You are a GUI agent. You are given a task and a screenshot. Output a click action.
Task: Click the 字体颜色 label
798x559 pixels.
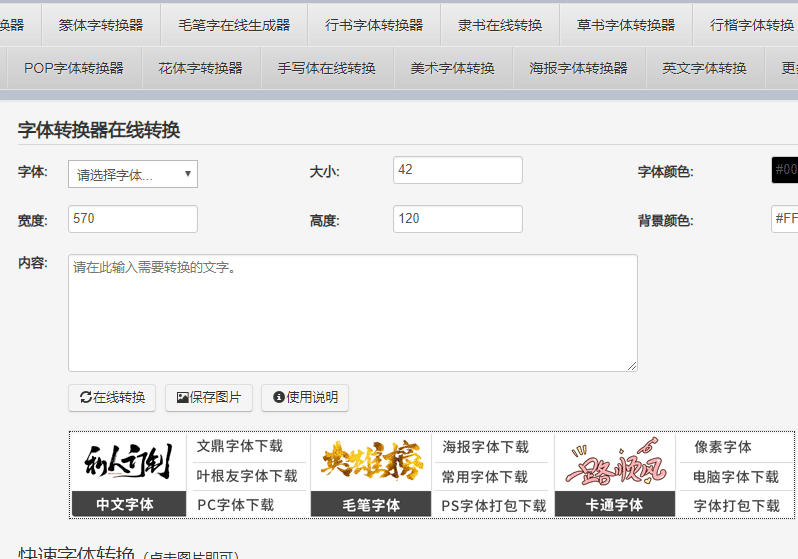tap(665, 172)
